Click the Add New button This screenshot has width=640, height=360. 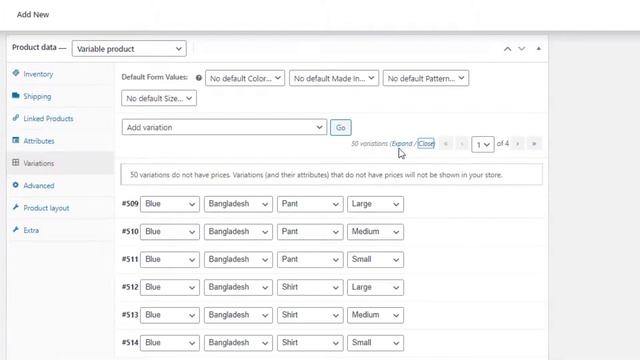(x=33, y=14)
